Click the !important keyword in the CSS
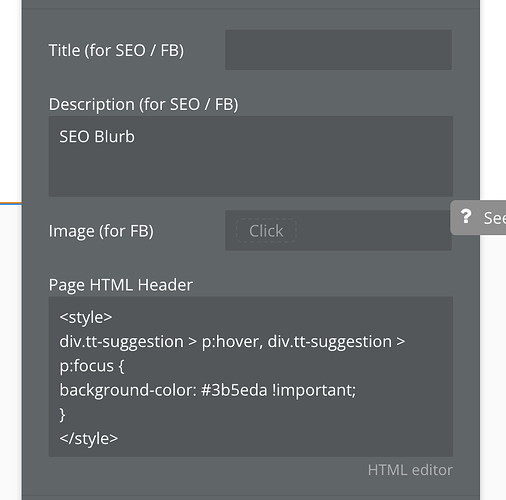This screenshot has height=500, width=506. point(314,390)
